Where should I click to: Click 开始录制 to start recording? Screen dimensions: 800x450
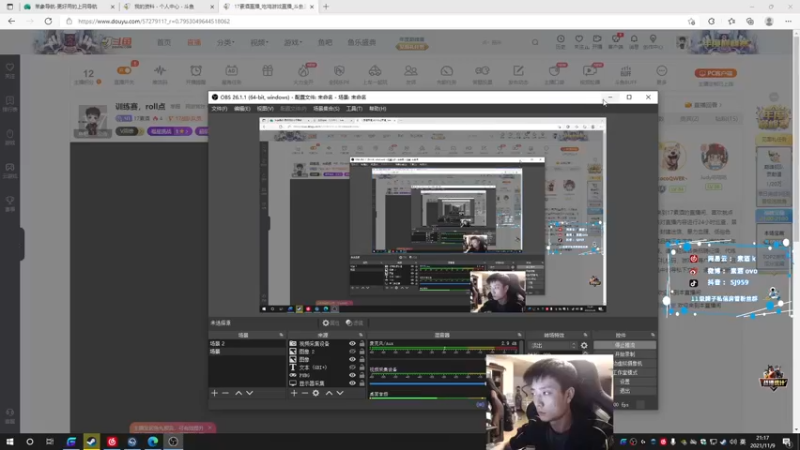coord(624,354)
